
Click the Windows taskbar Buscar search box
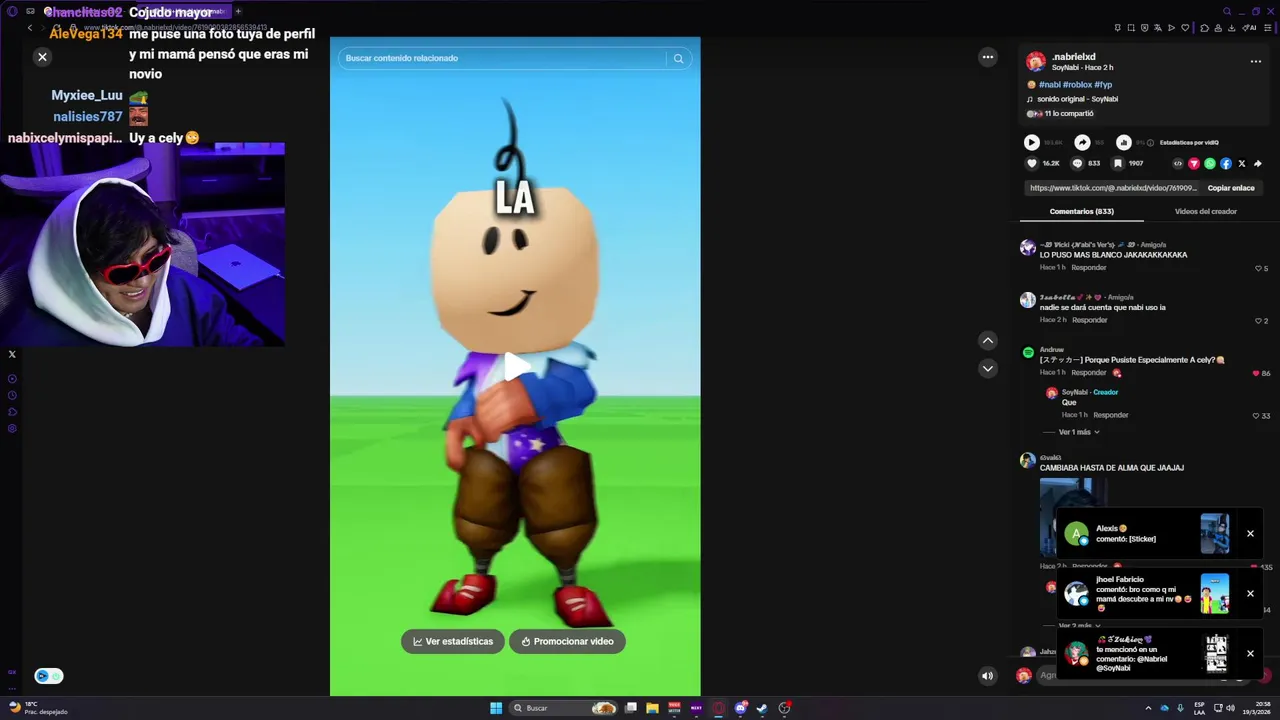(x=563, y=708)
